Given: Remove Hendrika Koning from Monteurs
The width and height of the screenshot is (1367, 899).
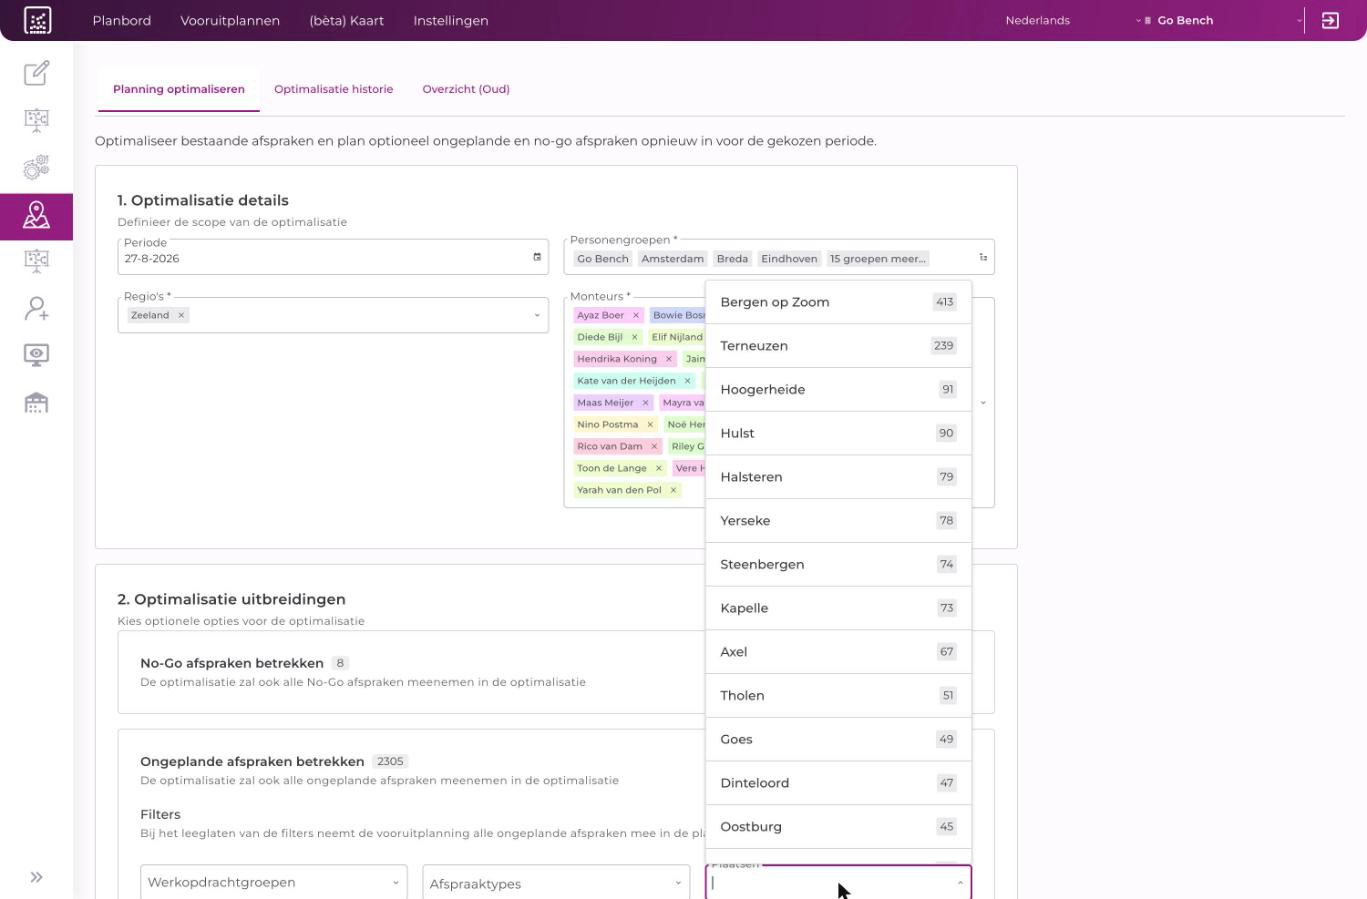Looking at the screenshot, I should [669, 359].
